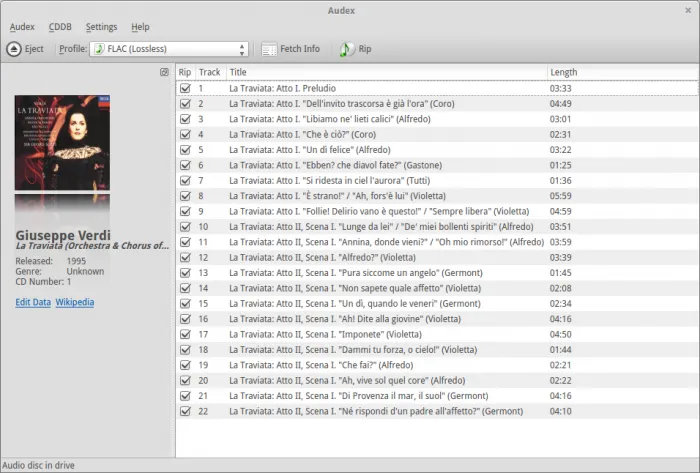The image size is (700, 473).
Task: Open the Wikipedia link
Action: [x=75, y=302]
